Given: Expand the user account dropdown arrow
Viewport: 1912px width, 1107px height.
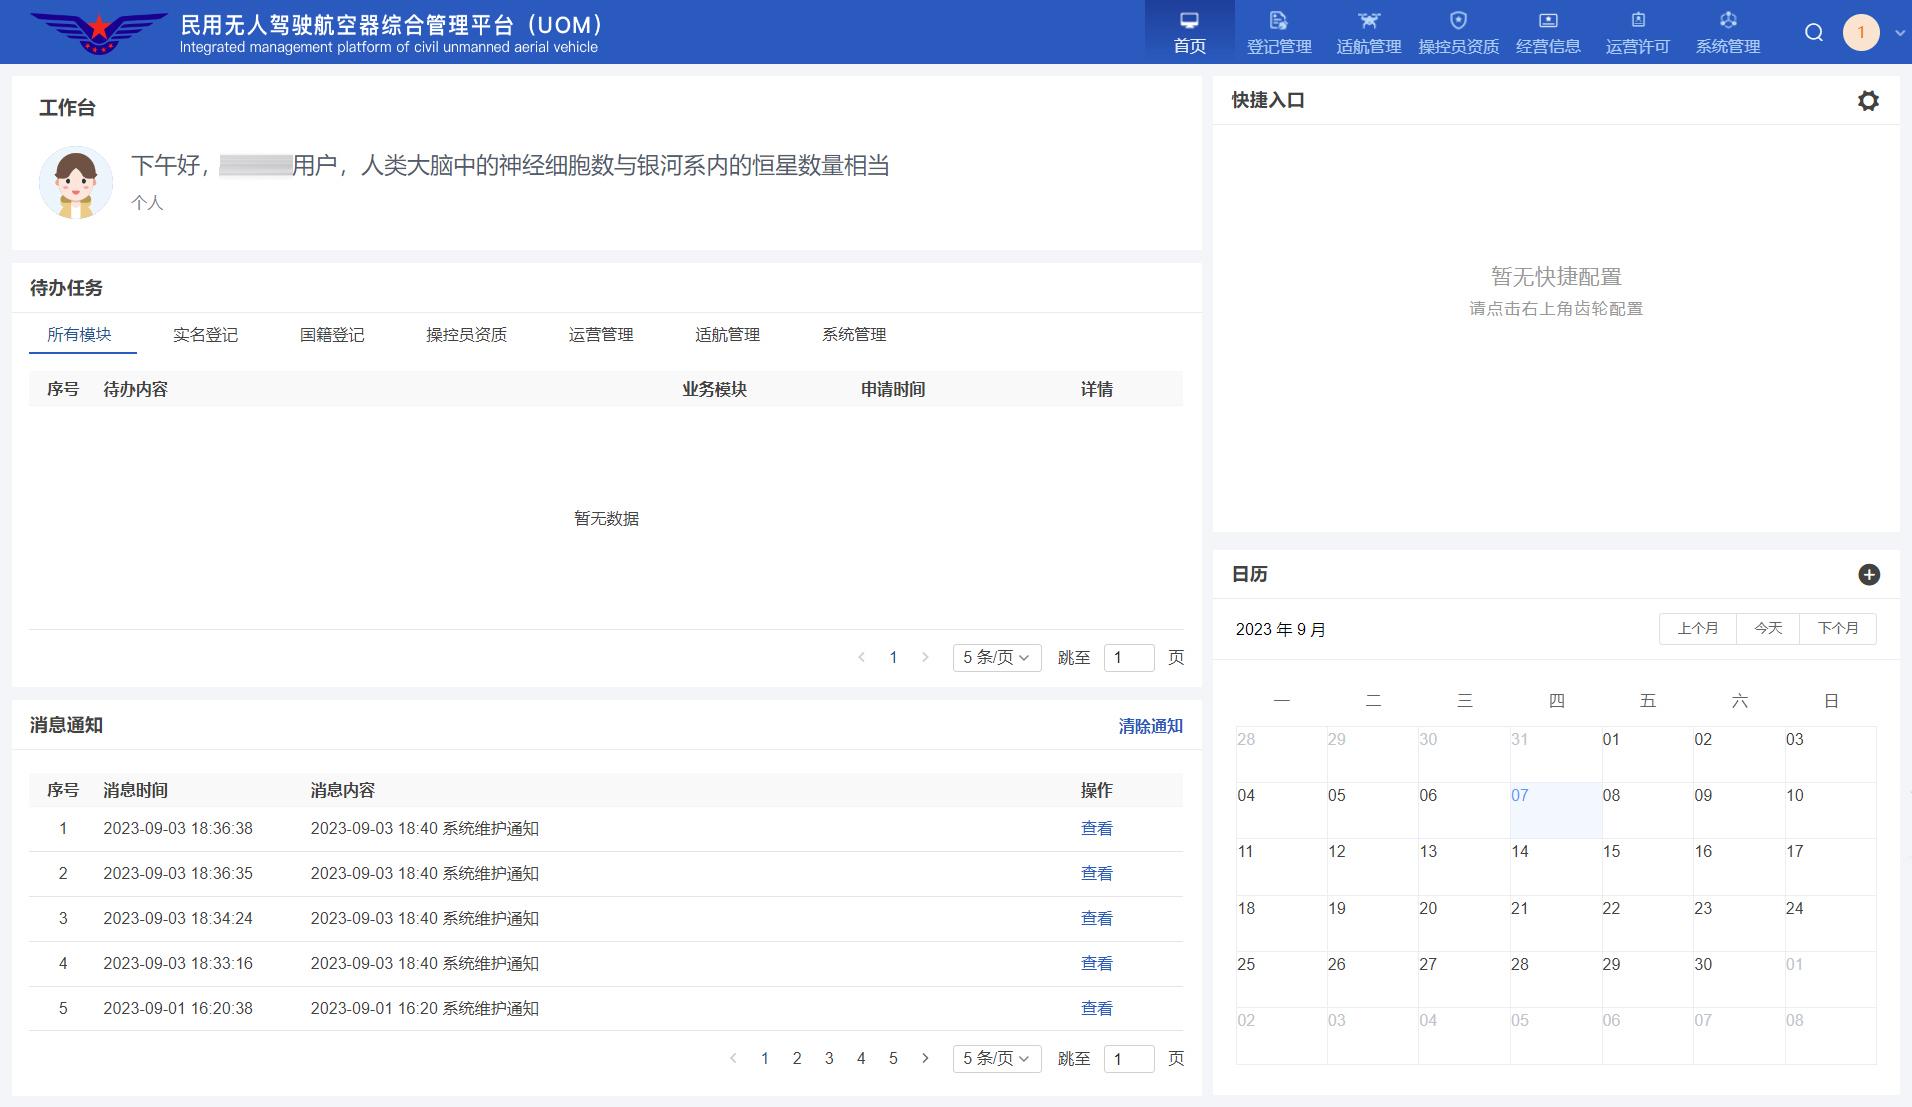Looking at the screenshot, I should (x=1899, y=33).
